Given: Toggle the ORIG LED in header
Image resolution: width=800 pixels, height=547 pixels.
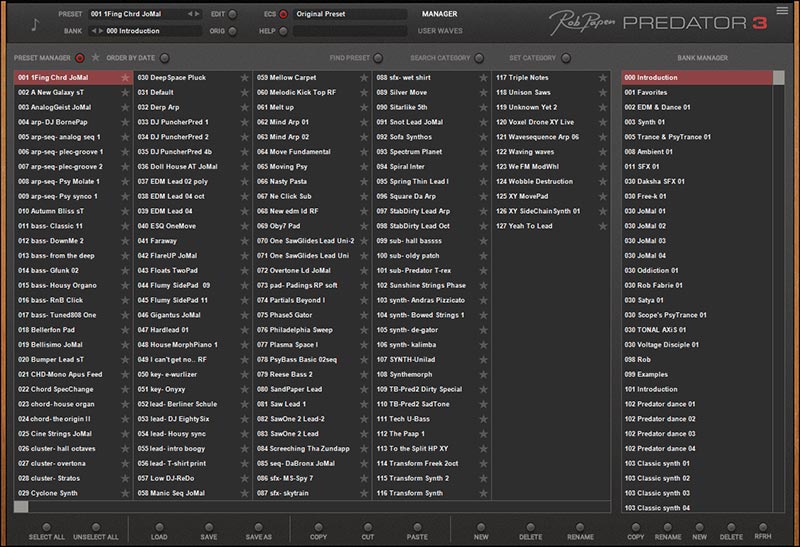Looking at the screenshot, I should click(233, 31).
